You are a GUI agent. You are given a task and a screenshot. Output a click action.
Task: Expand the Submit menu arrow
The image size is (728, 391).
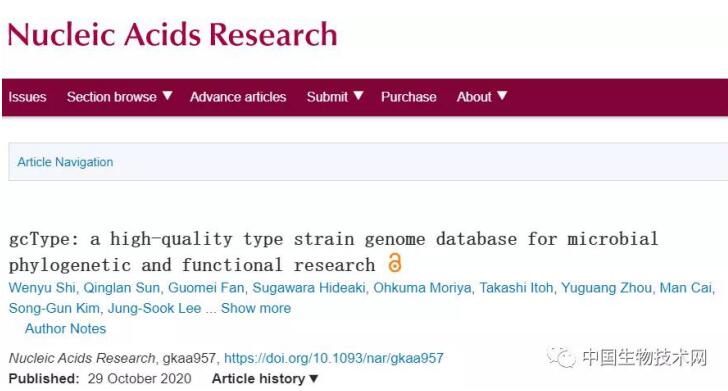click(358, 96)
